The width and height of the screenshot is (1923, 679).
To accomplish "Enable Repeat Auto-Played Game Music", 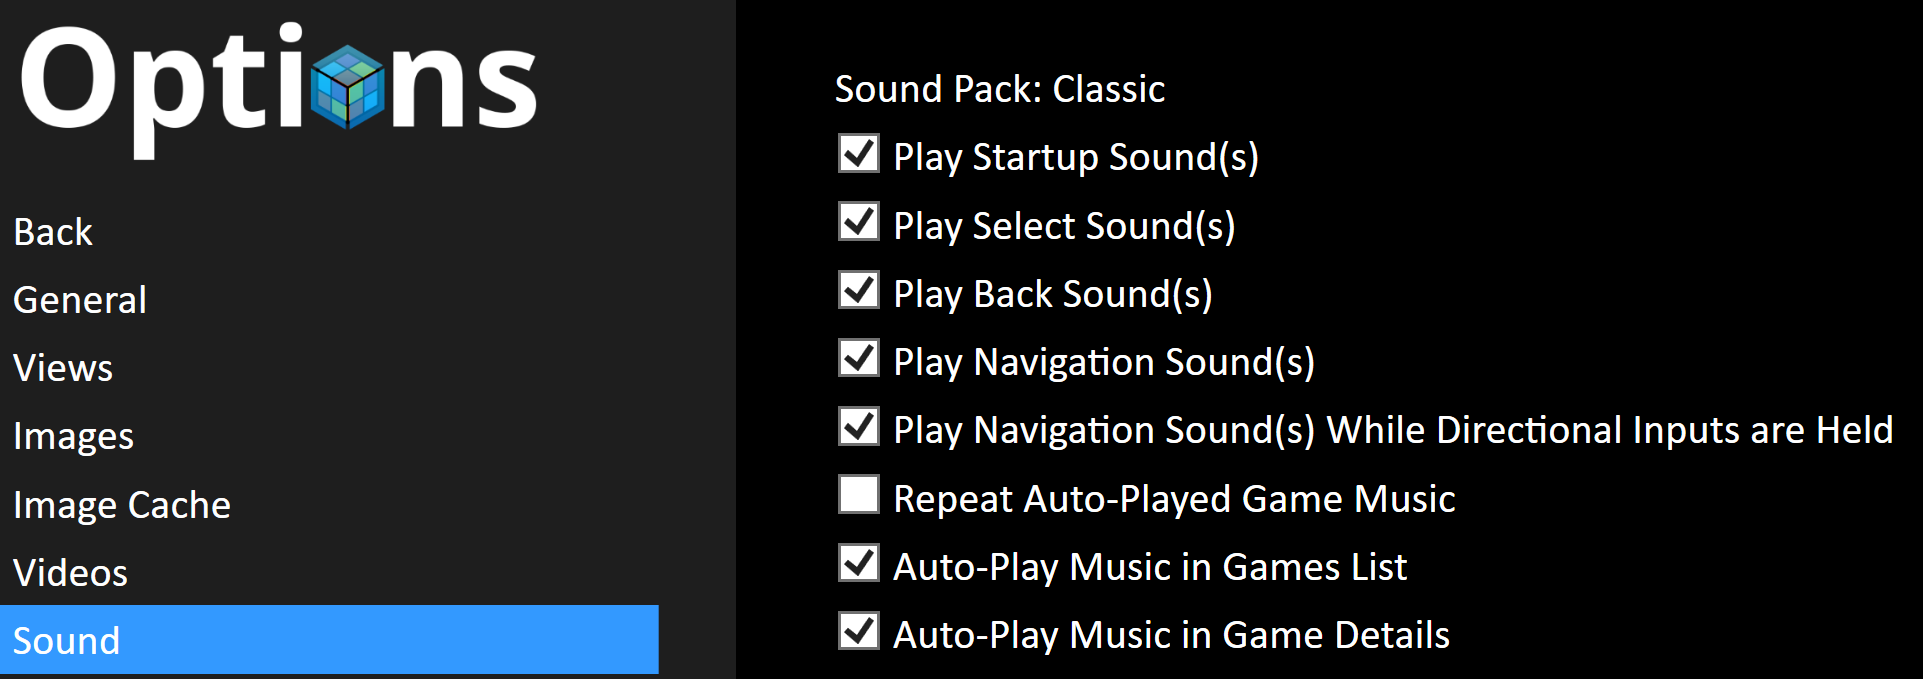I will [859, 494].
